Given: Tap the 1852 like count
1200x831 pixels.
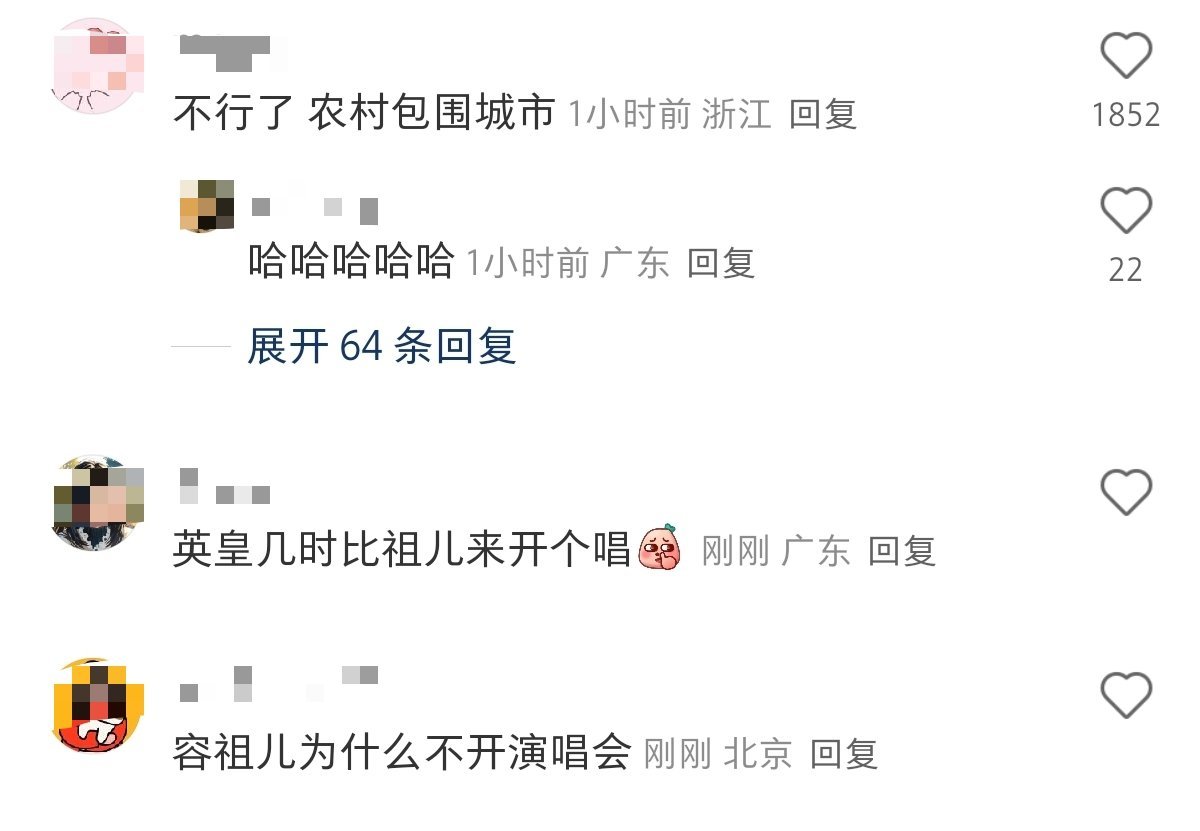Looking at the screenshot, I should [1126, 115].
